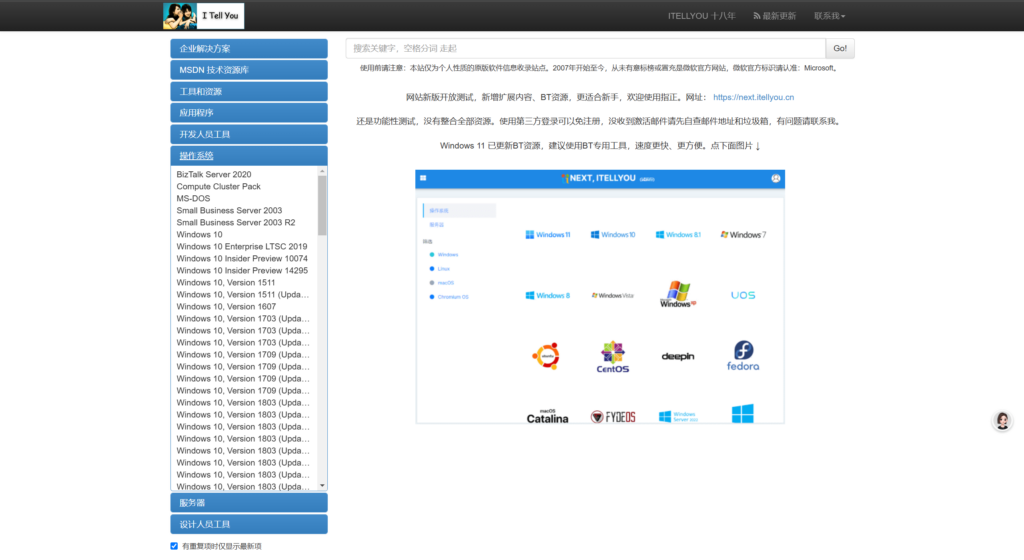Click the user icon in NEXT, ITELLYOU banner
This screenshot has height=560, width=1024.
(x=775, y=178)
